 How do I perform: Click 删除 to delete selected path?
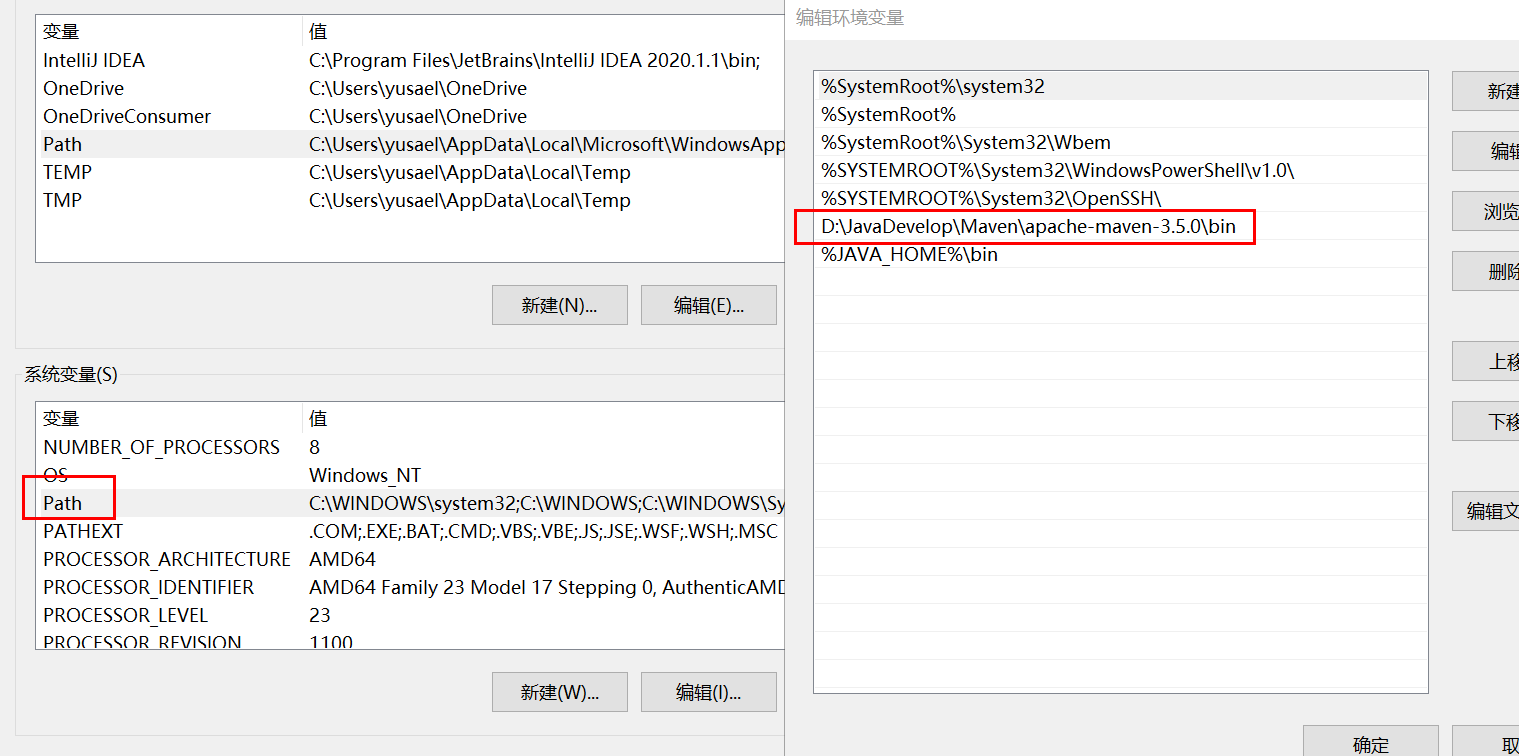point(1493,271)
